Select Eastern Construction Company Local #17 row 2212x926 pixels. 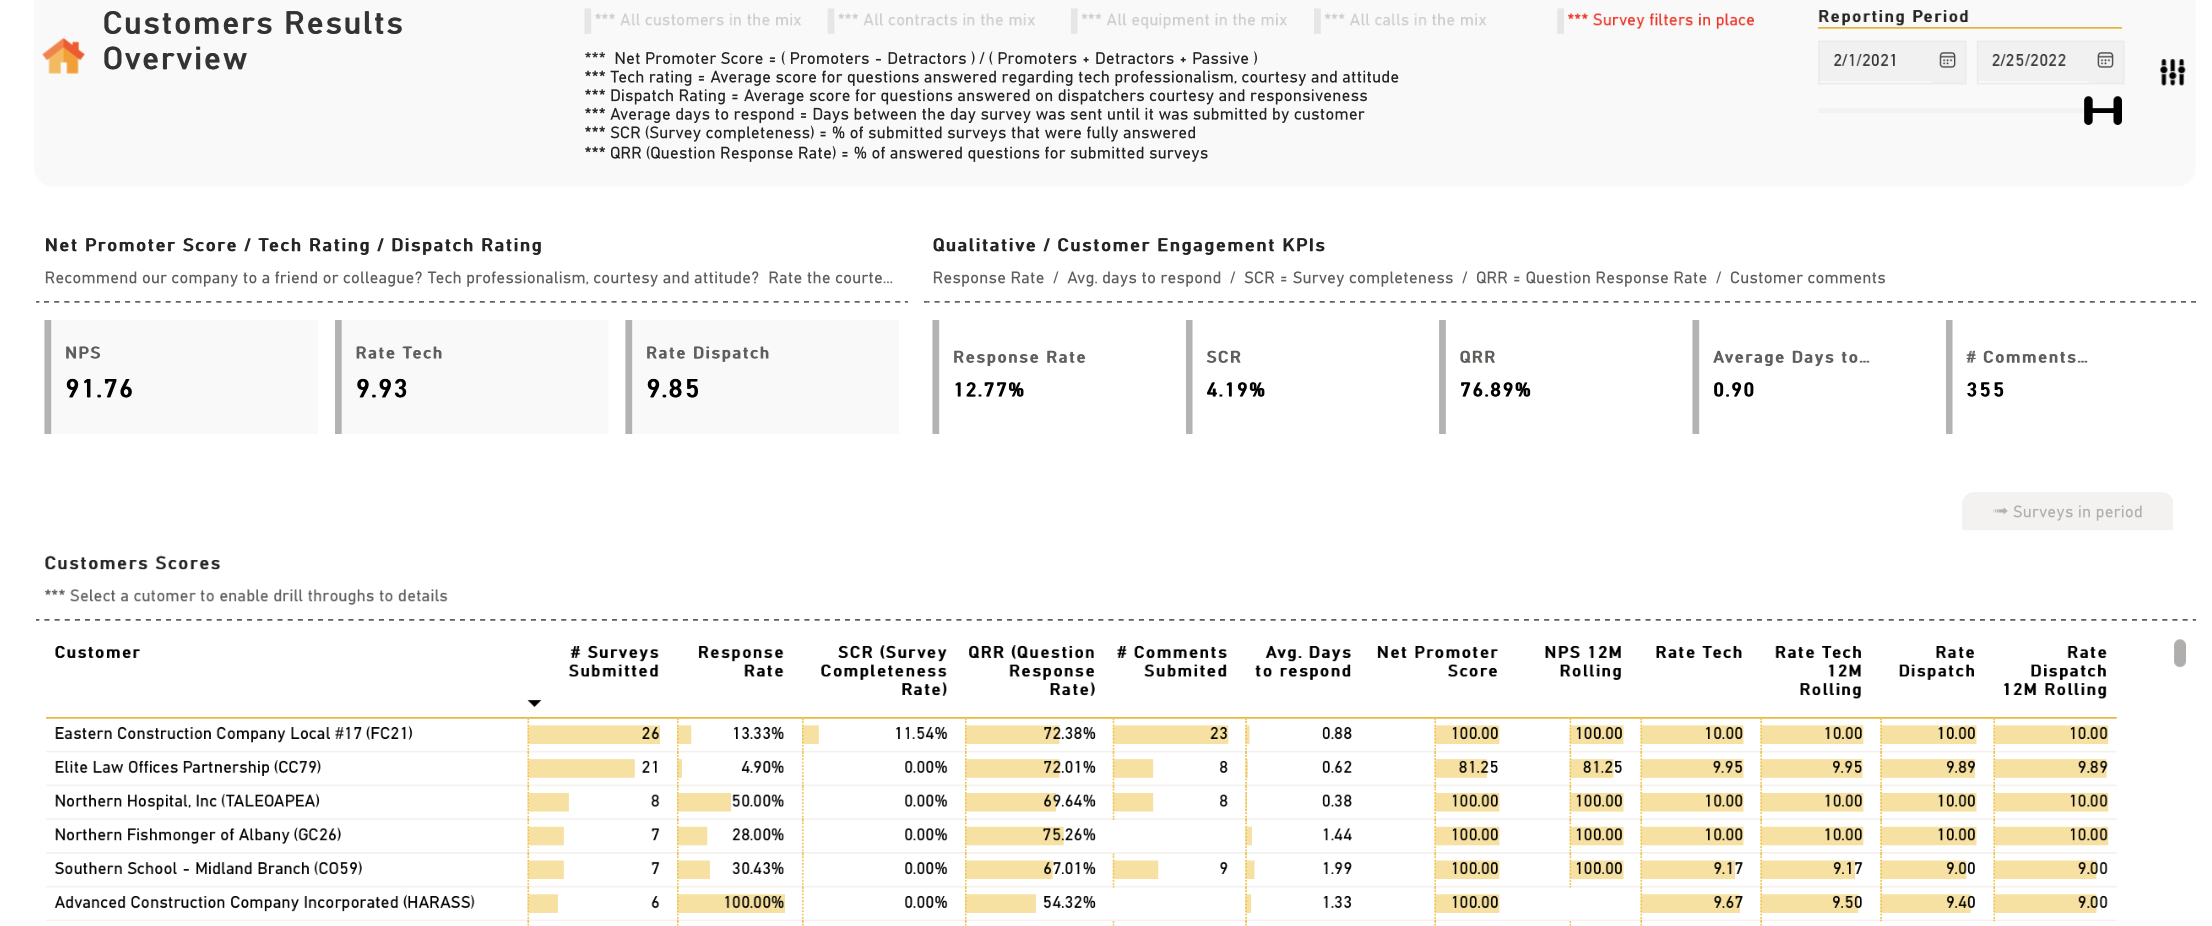pos(1081,734)
